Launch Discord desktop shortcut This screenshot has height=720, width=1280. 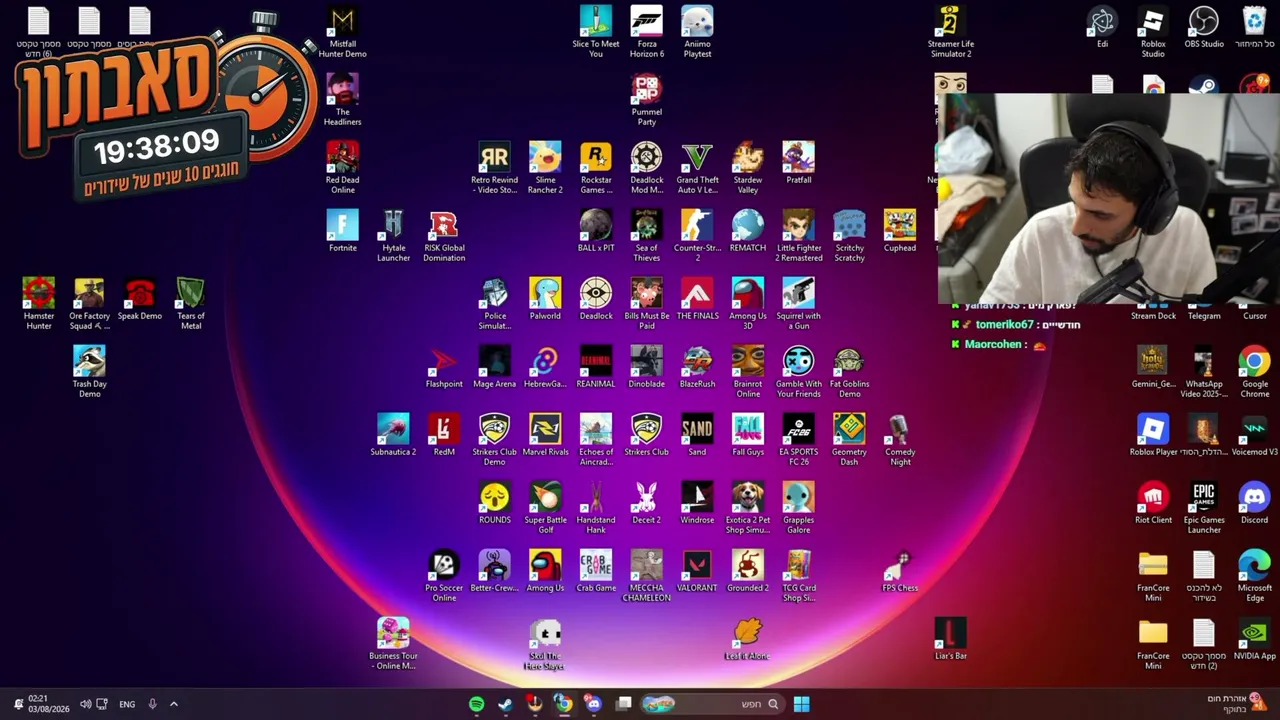pos(1254,503)
